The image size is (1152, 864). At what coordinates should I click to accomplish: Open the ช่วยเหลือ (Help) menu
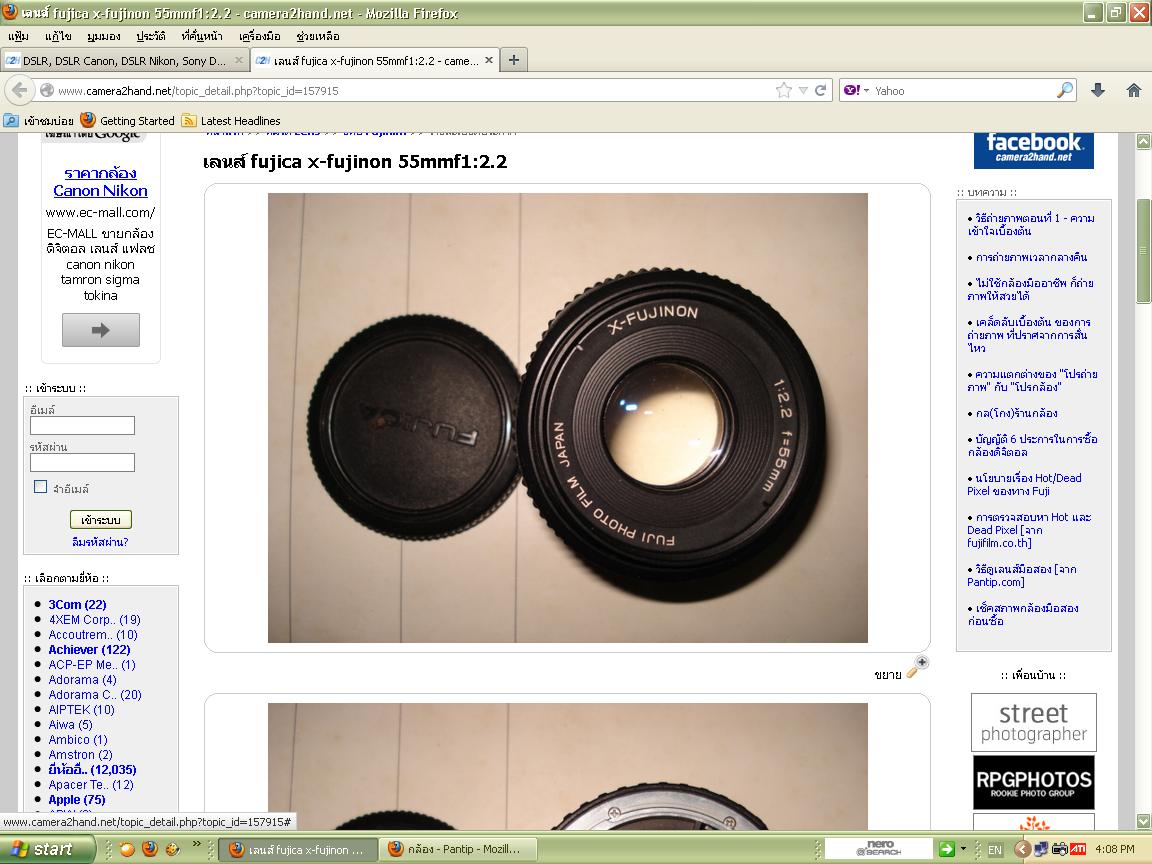click(x=317, y=36)
